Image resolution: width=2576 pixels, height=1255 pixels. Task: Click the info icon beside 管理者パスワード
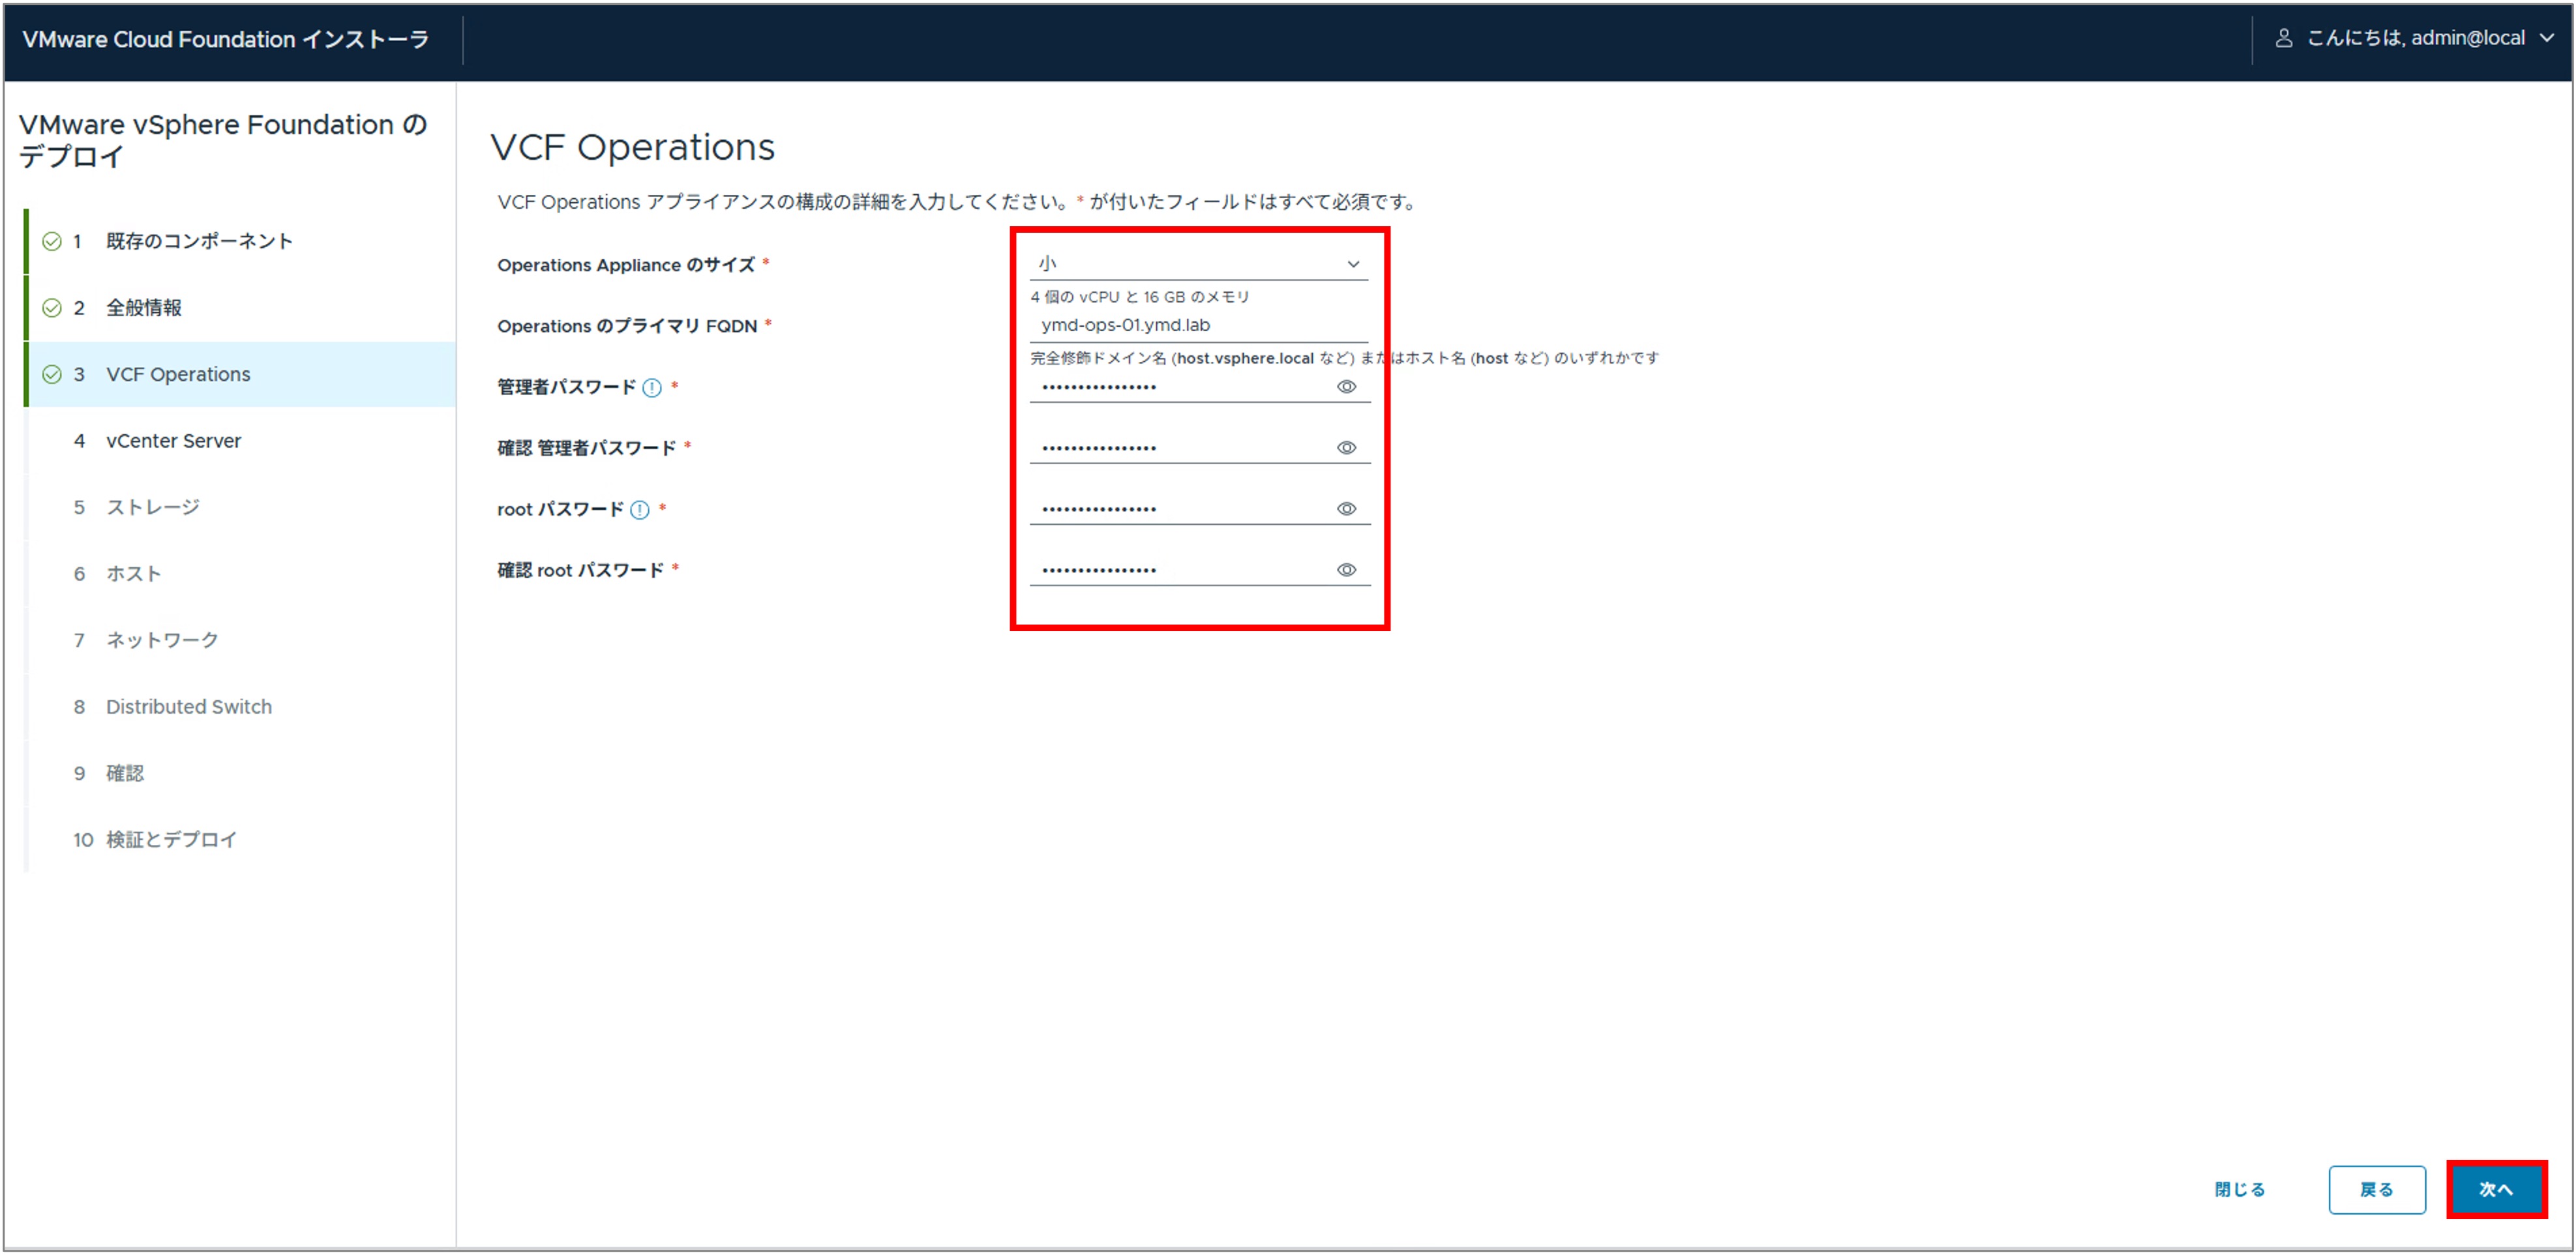click(x=652, y=388)
